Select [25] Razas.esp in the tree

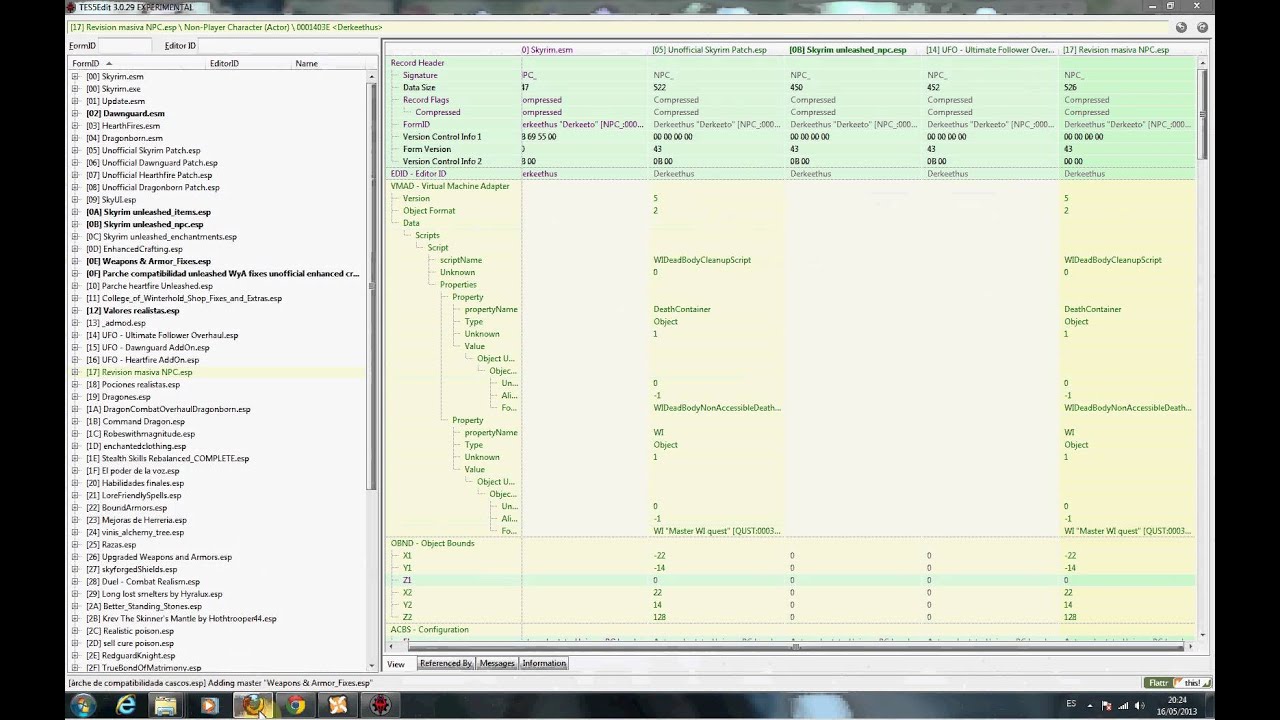point(112,544)
